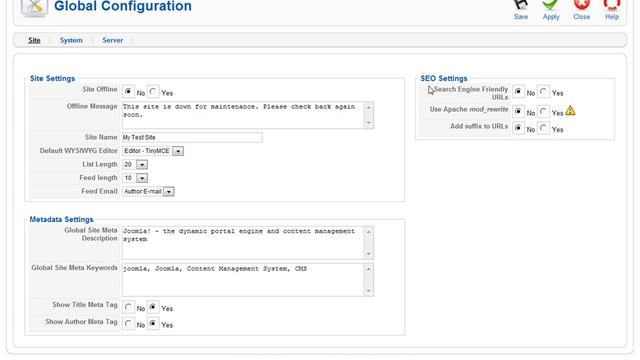
Task: Click Meta Description scrollbar down arrow
Action: (369, 254)
